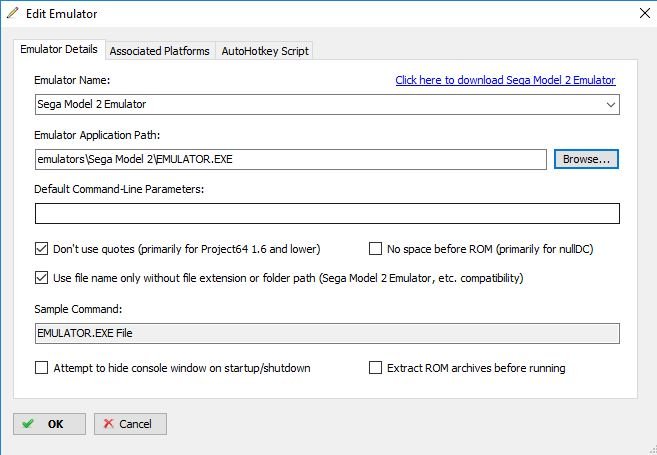The height and width of the screenshot is (455, 657).
Task: Click the Default Command-Line Parameters field
Action: click(327, 213)
